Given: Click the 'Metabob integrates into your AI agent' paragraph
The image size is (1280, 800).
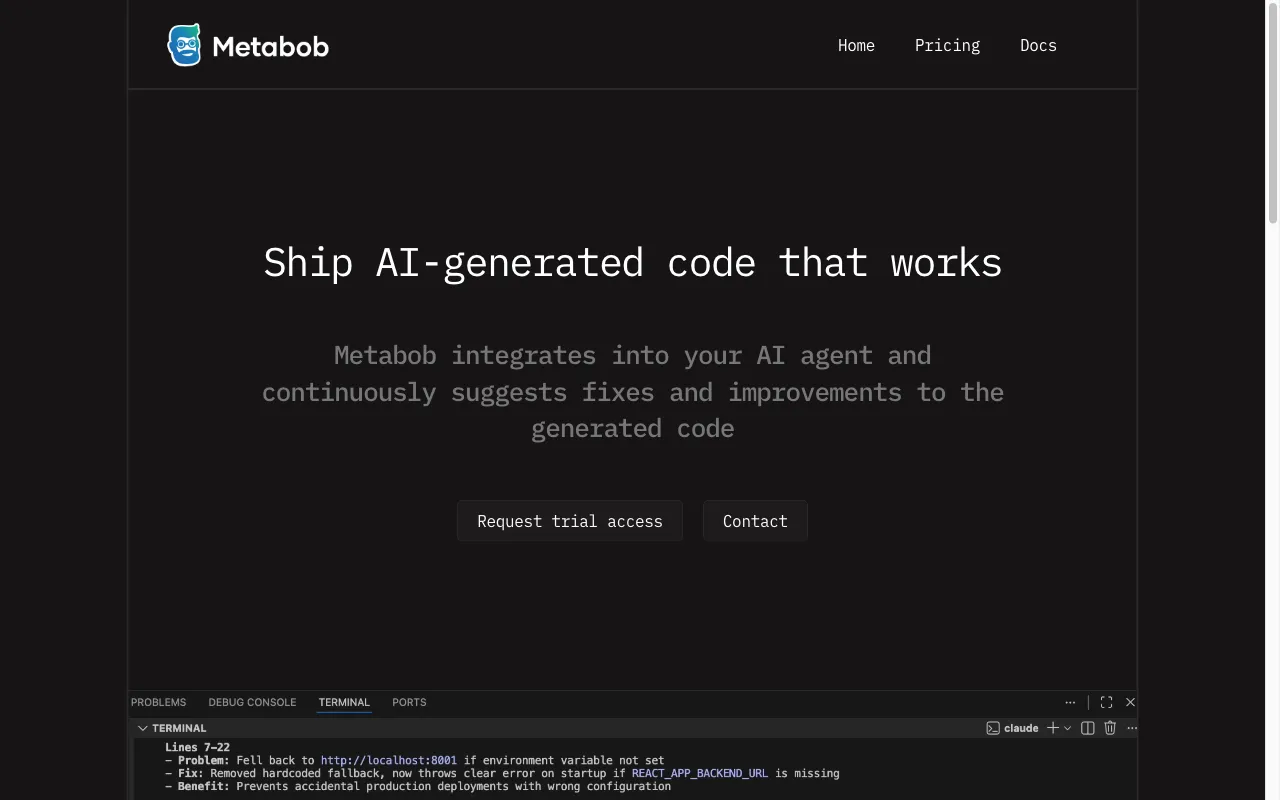Looking at the screenshot, I should coord(633,392).
